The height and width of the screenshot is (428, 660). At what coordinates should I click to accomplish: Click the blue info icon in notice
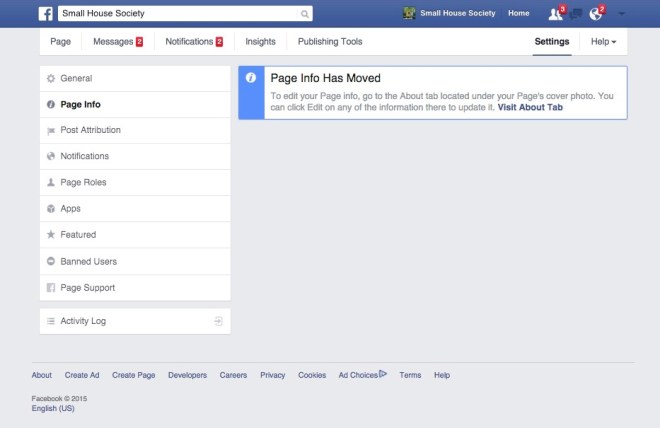coord(251,77)
